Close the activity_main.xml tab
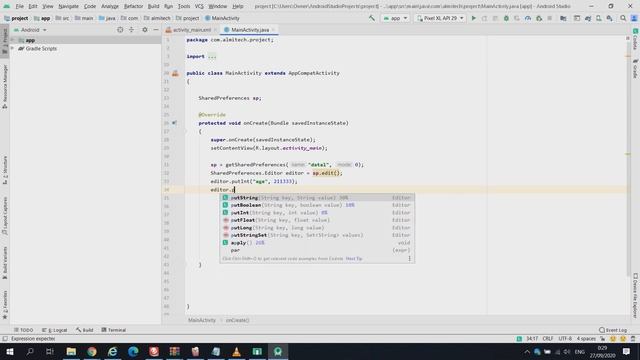 215,30
